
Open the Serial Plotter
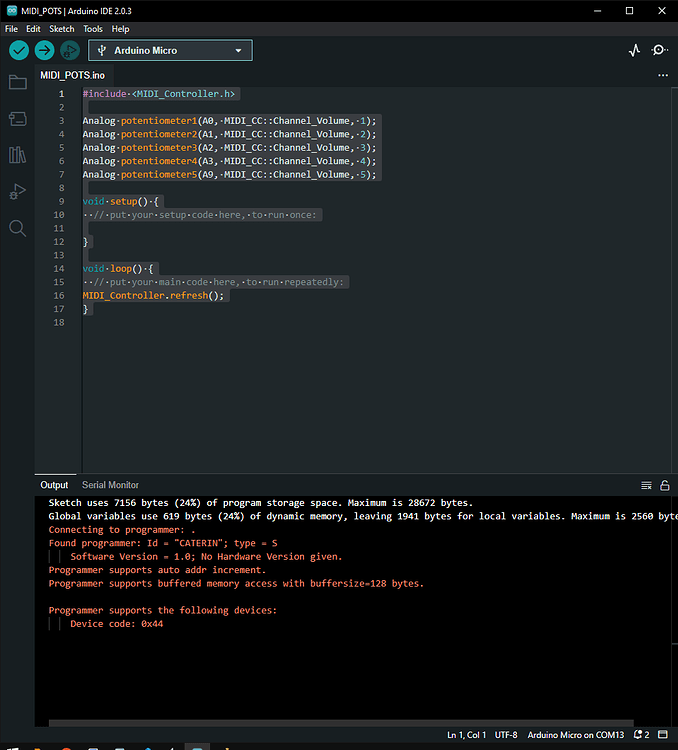coord(634,50)
